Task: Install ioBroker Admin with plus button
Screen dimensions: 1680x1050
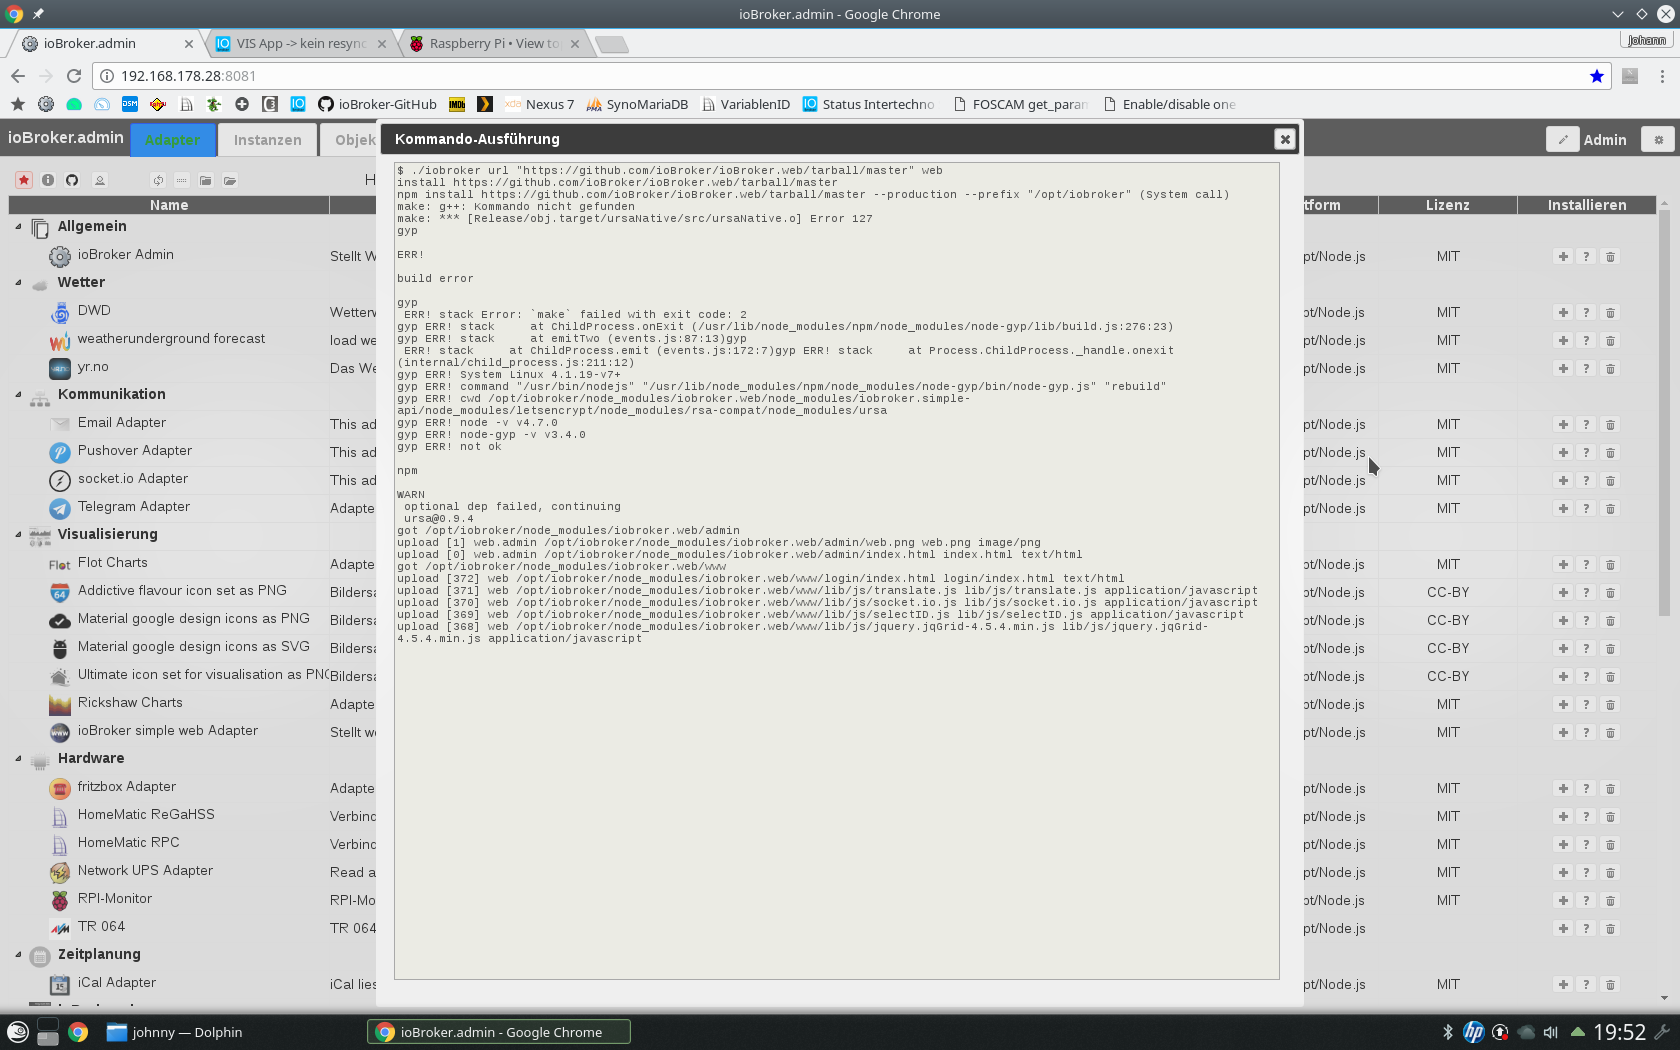Action: point(1563,257)
